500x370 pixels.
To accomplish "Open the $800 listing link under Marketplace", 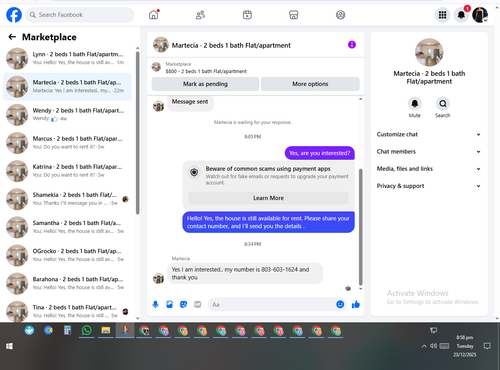I will (x=206, y=71).
